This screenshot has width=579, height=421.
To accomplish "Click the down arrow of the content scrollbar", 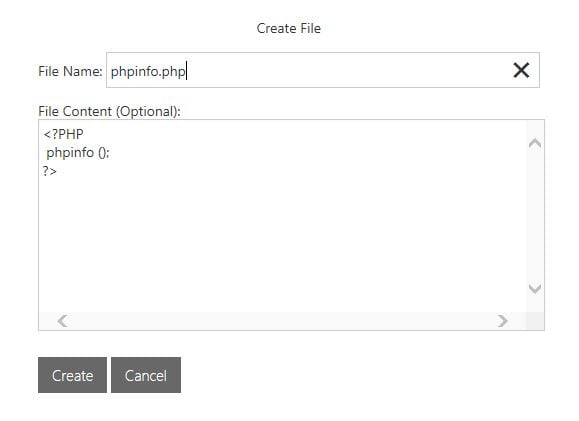I will tap(535, 288).
